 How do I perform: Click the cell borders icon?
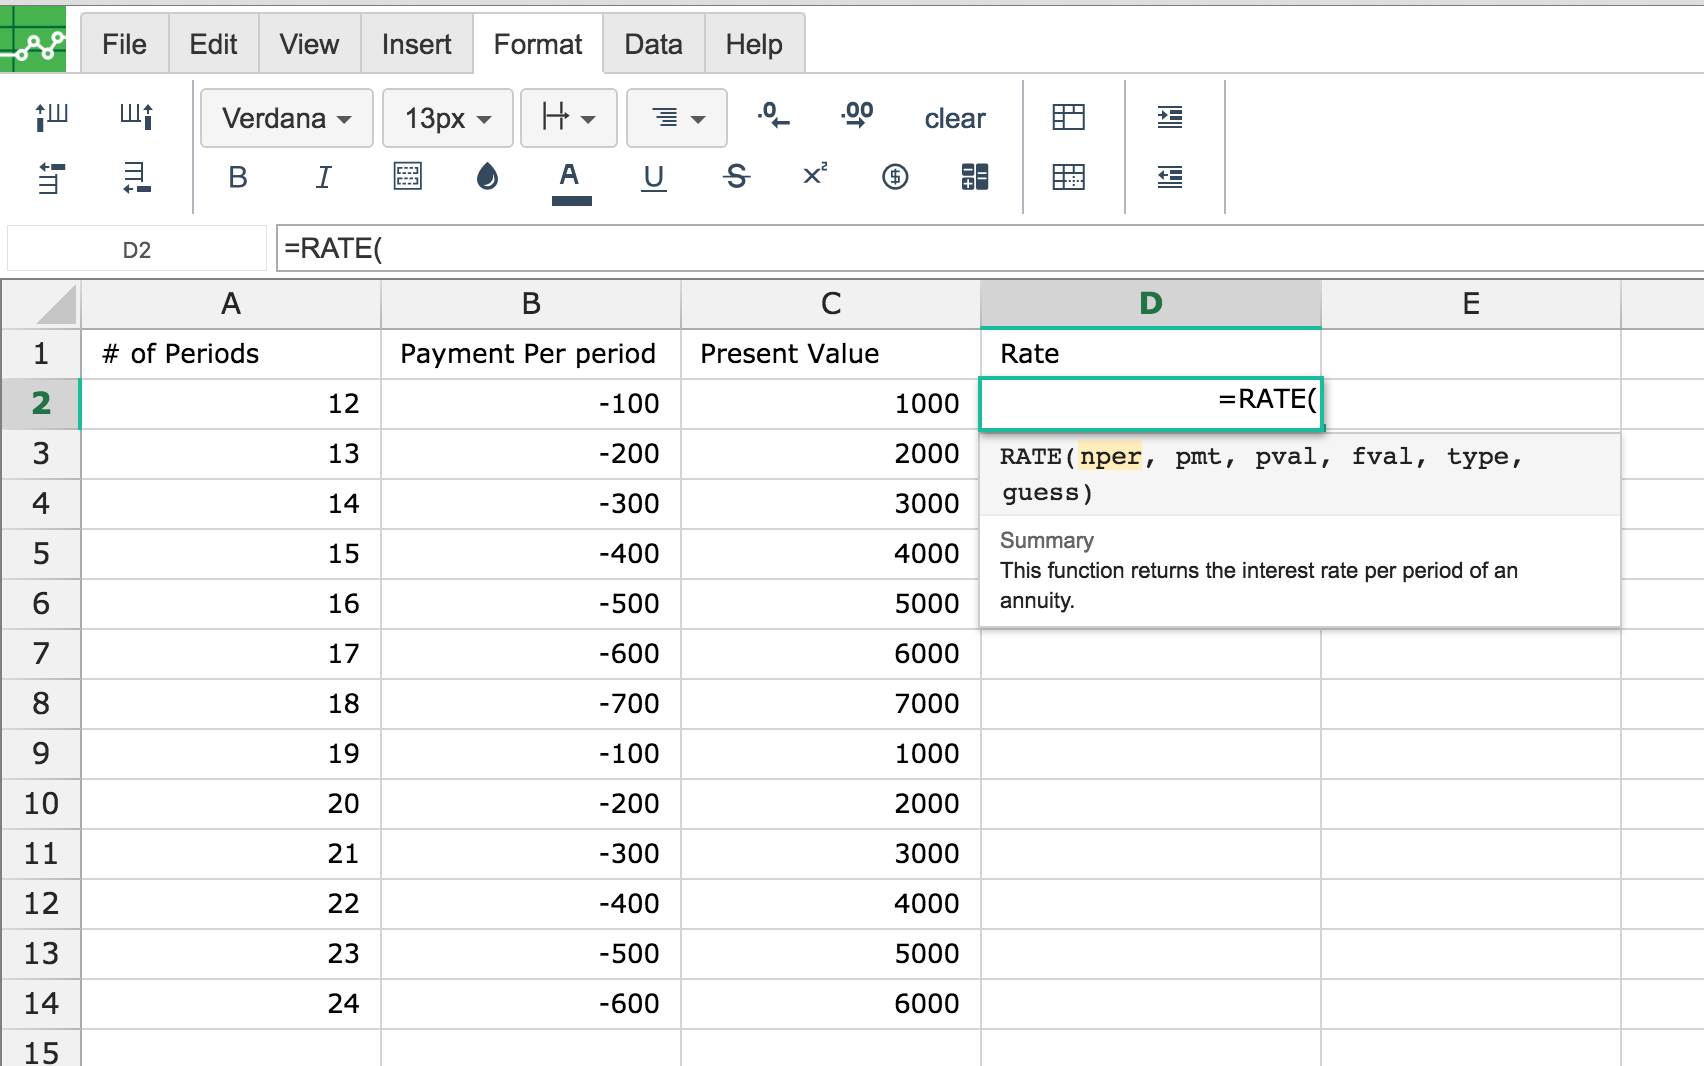tap(407, 177)
